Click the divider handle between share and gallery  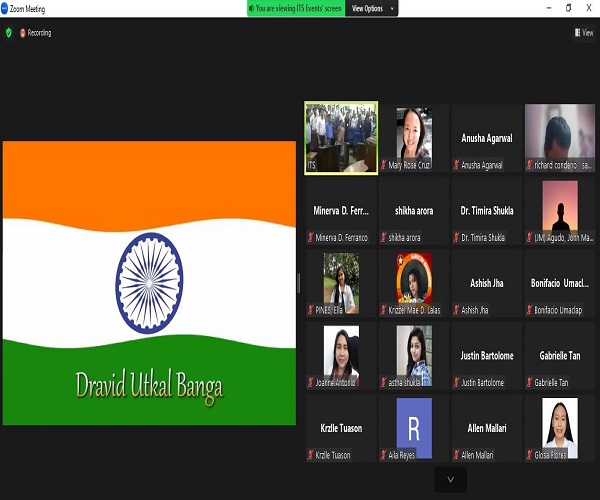[299, 283]
